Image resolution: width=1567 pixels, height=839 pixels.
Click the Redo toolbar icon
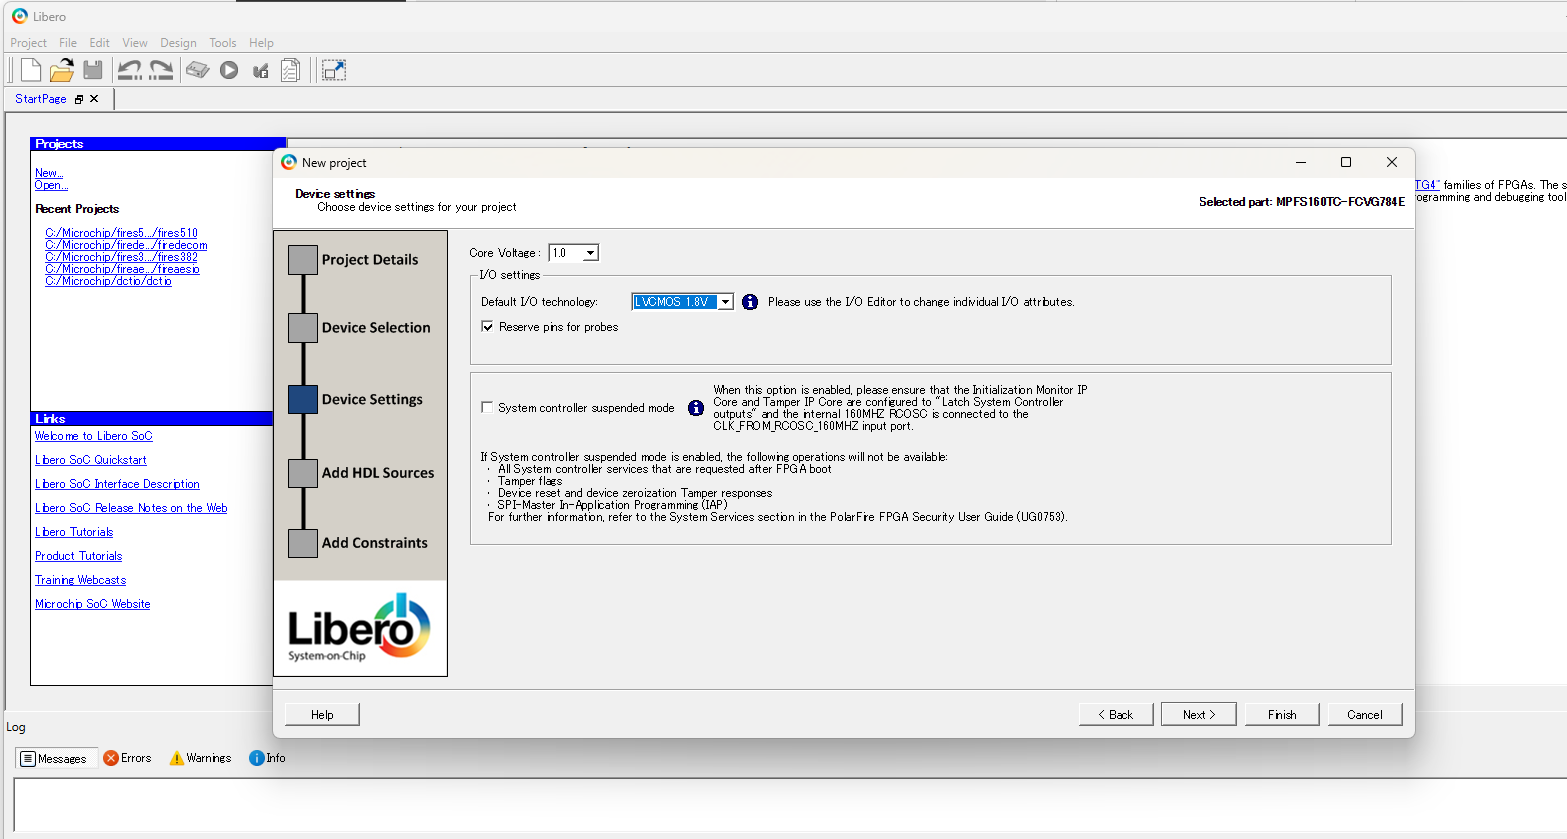[x=161, y=70]
